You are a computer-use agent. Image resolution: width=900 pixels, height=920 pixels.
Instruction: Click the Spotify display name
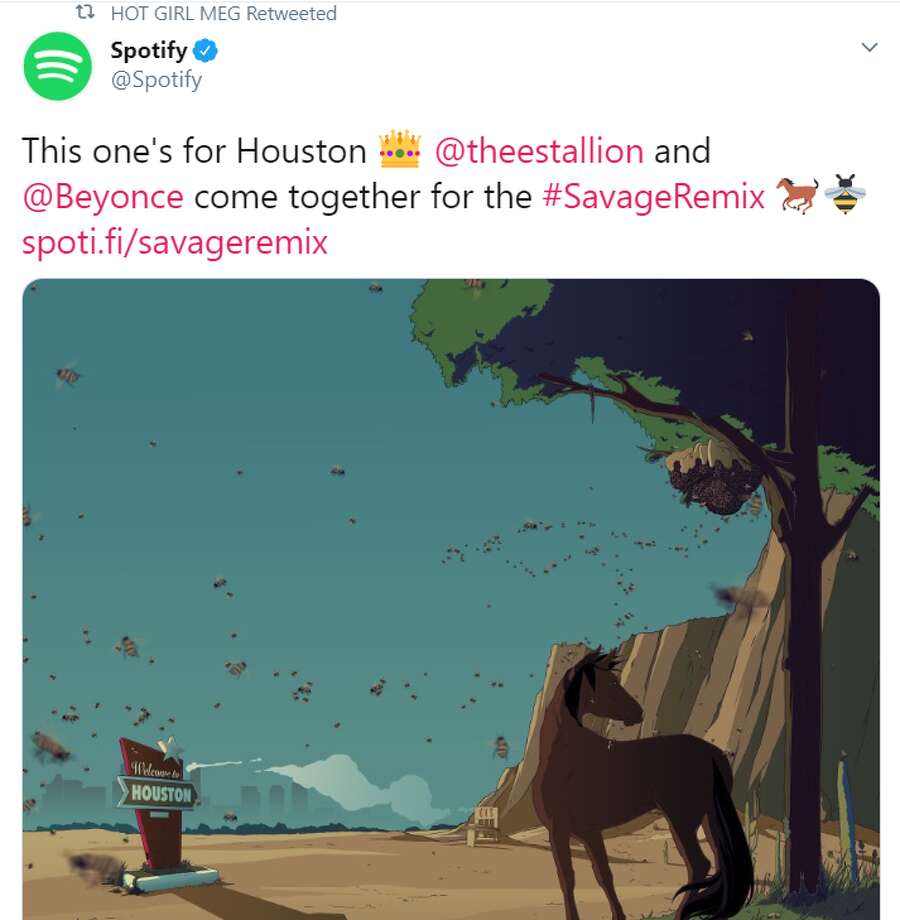click(149, 50)
